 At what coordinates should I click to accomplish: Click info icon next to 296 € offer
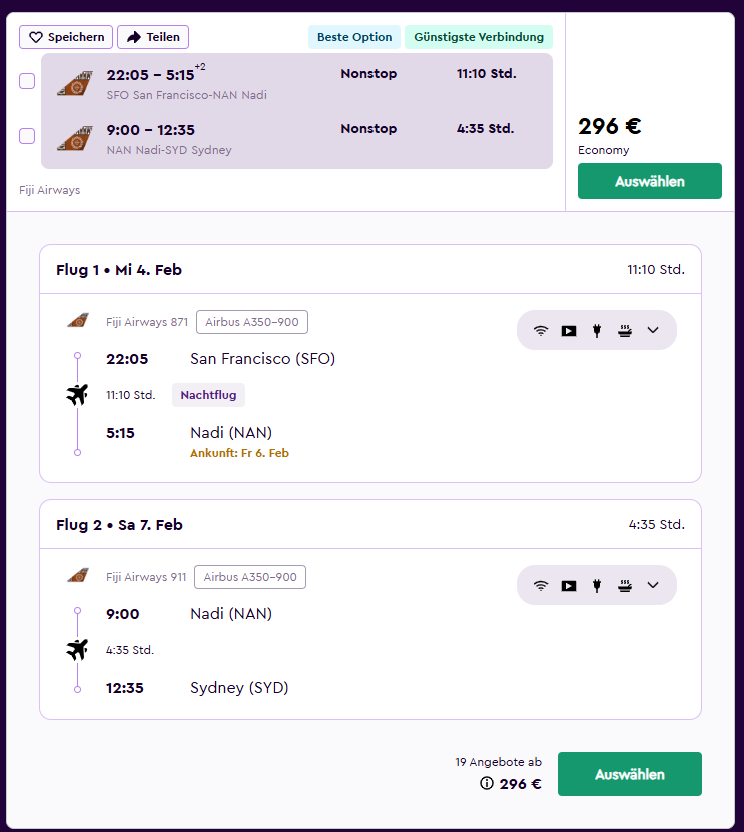tap(487, 783)
